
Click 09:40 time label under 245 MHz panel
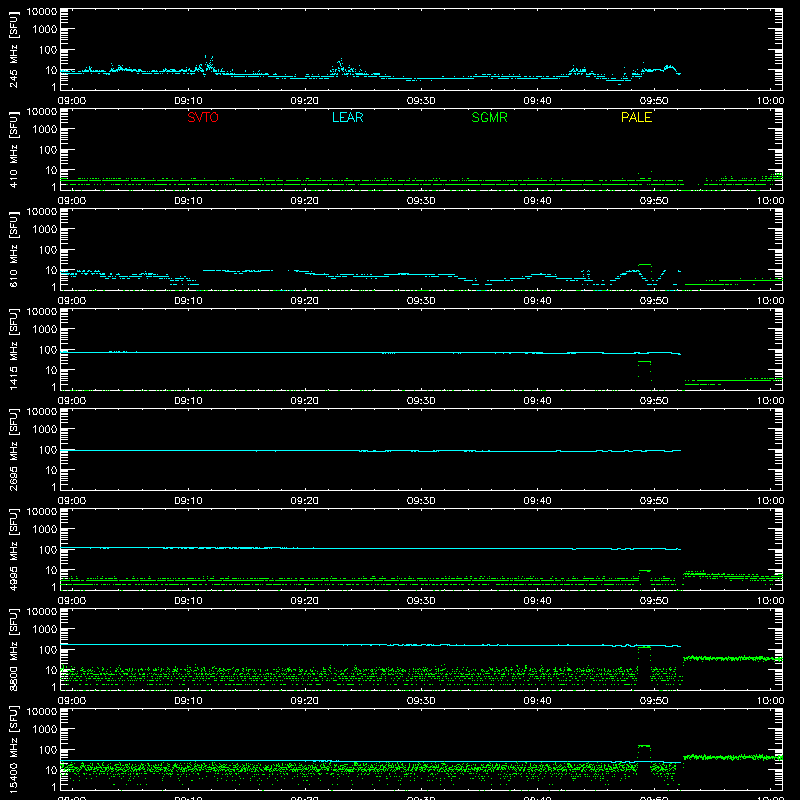pyautogui.click(x=537, y=101)
